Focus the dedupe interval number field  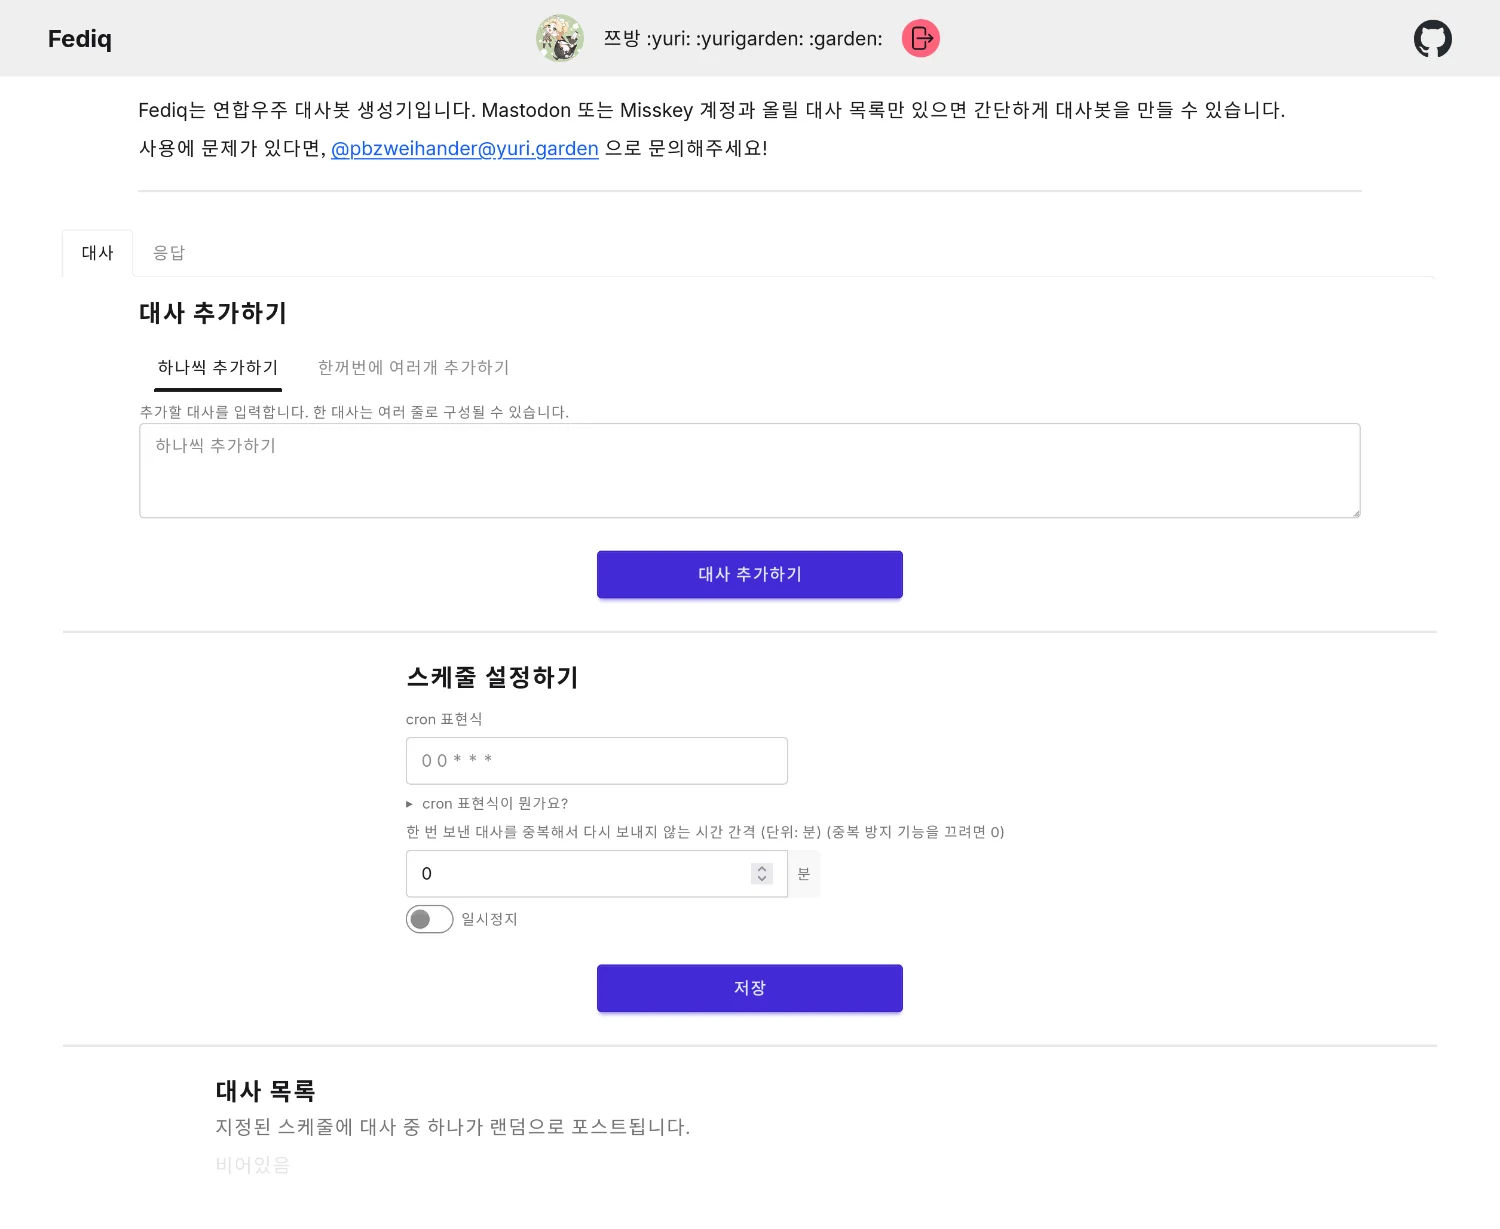tap(597, 874)
